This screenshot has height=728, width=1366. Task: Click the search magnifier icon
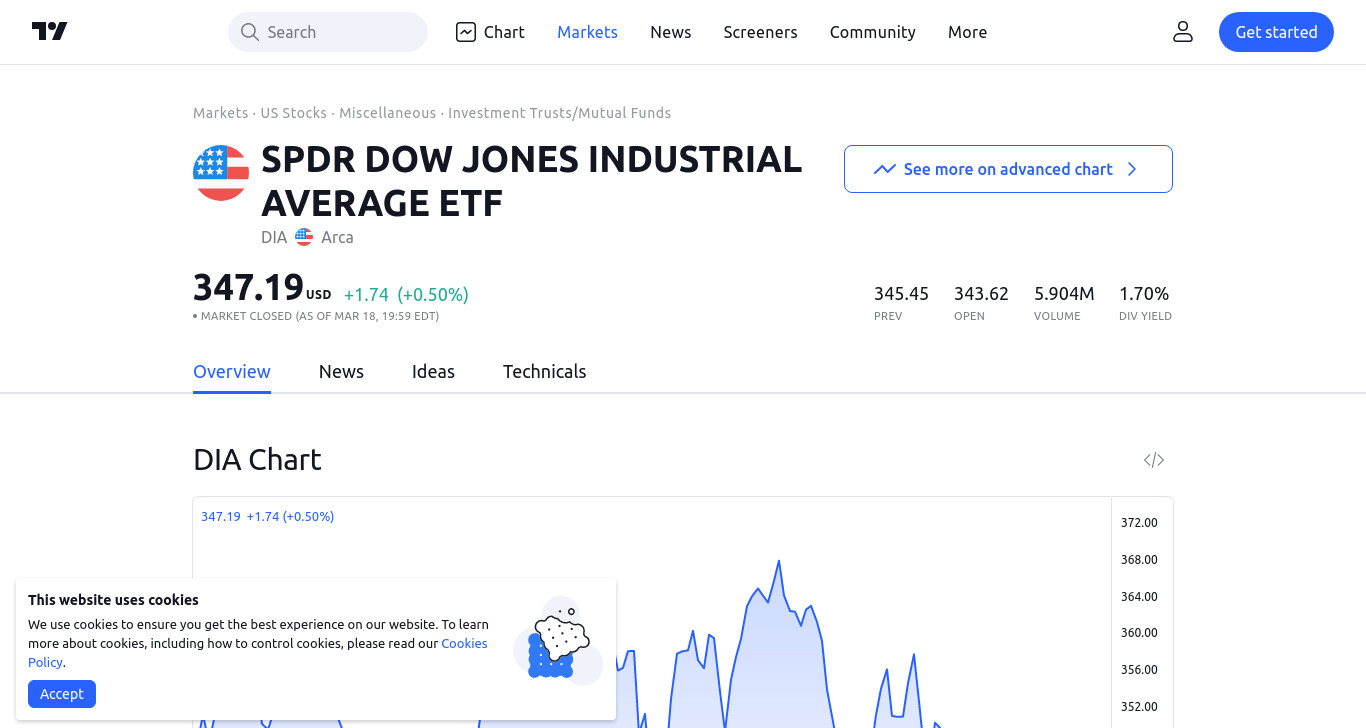click(x=249, y=32)
